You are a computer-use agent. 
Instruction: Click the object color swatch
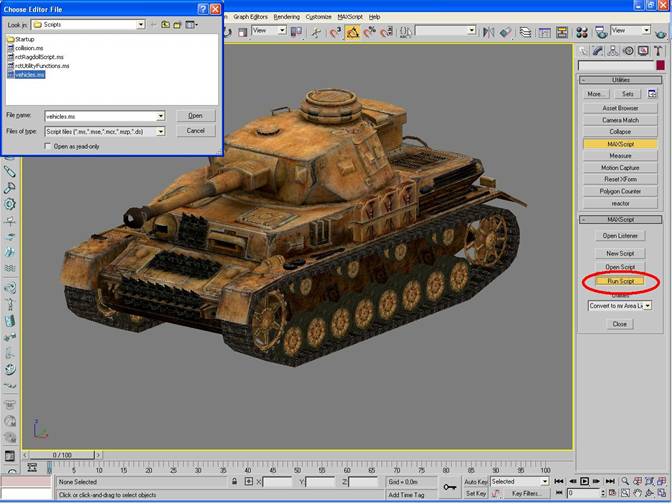pos(660,65)
